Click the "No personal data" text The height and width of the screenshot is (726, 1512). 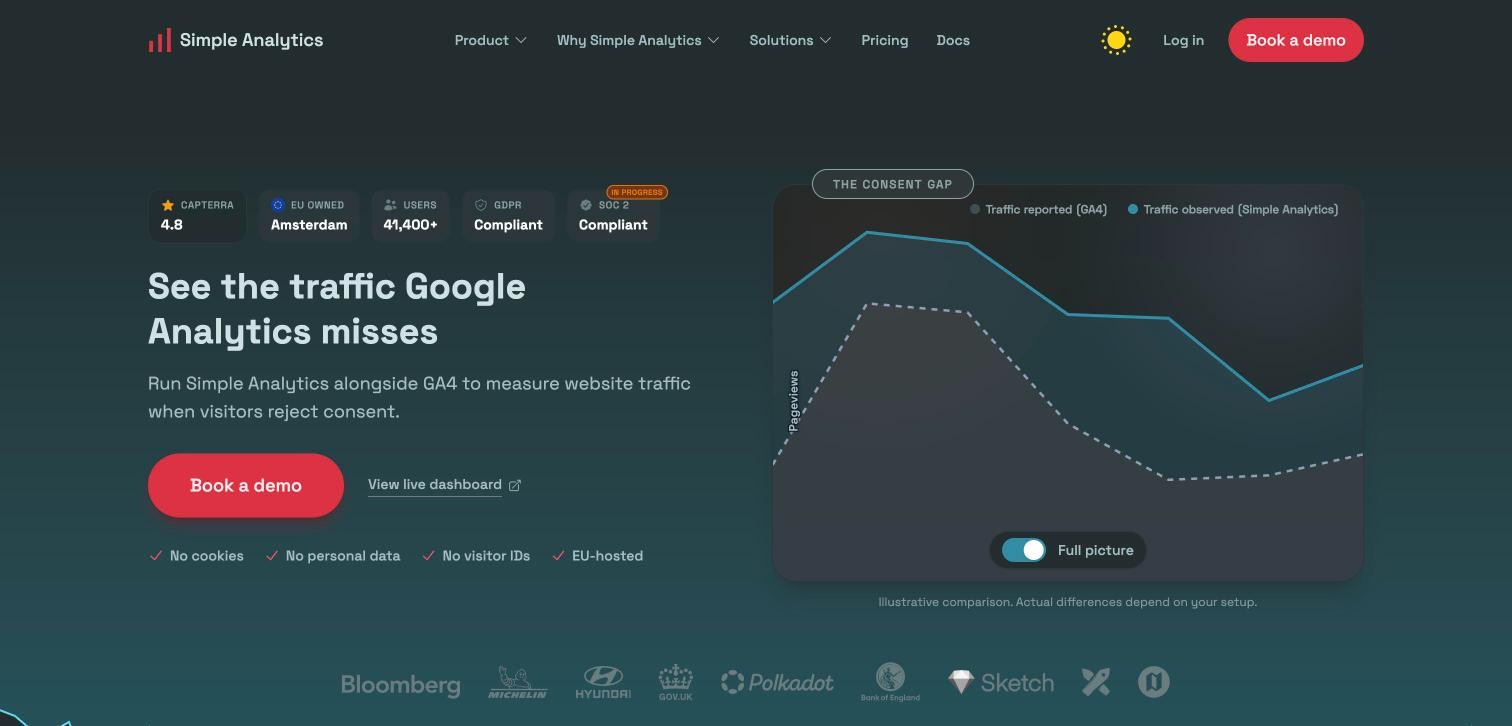coord(343,556)
